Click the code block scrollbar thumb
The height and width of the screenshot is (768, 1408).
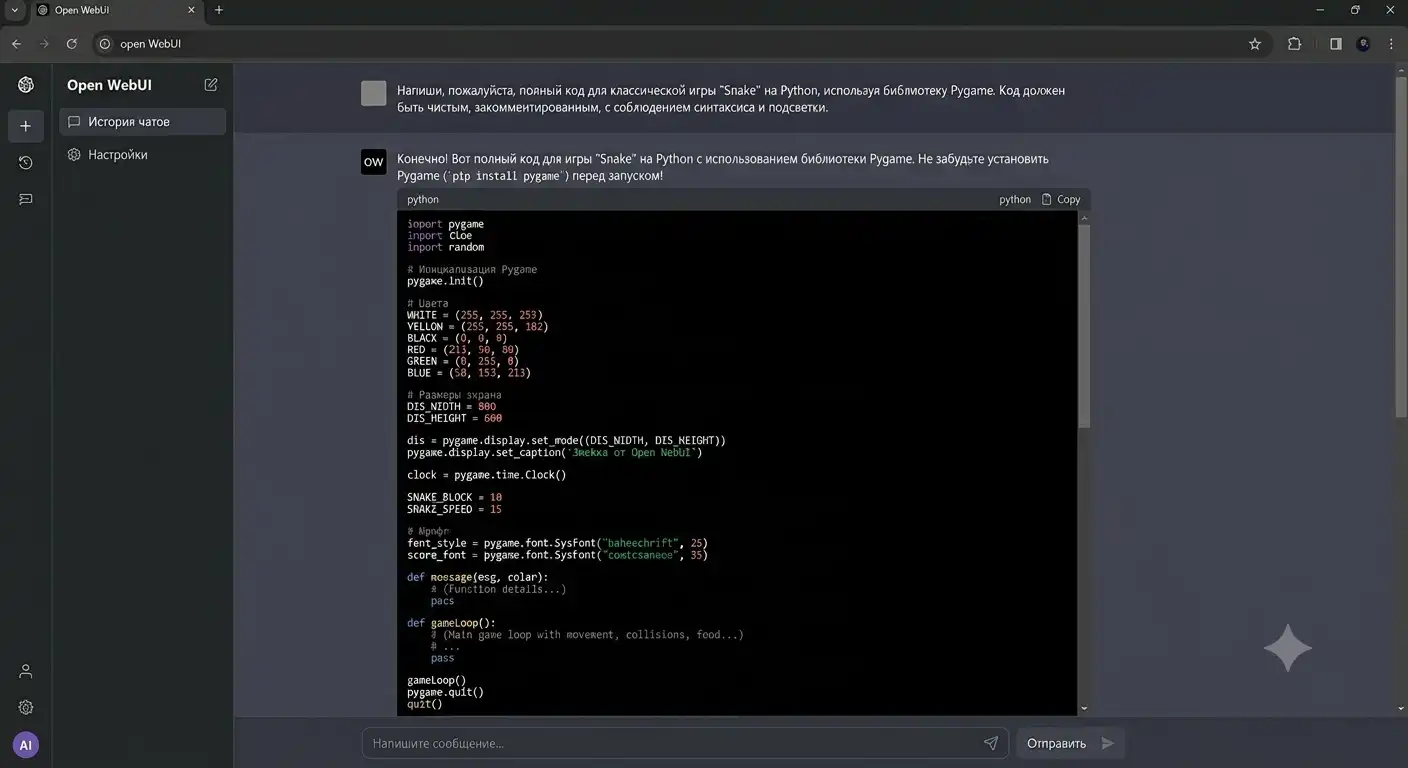coord(1084,325)
